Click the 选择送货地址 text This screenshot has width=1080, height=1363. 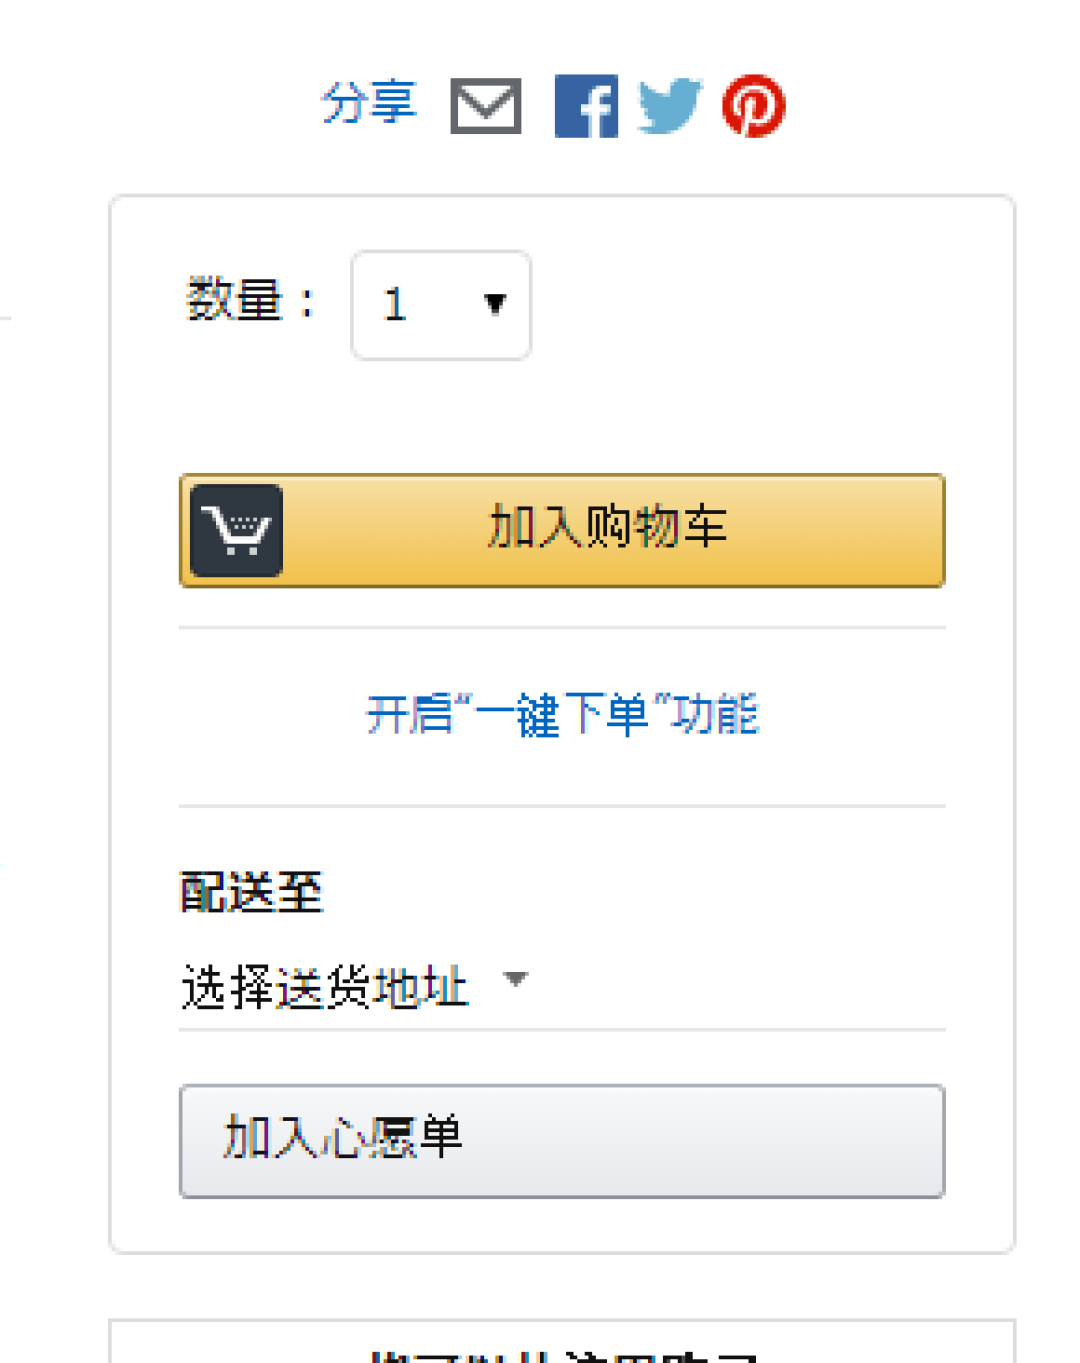point(325,987)
